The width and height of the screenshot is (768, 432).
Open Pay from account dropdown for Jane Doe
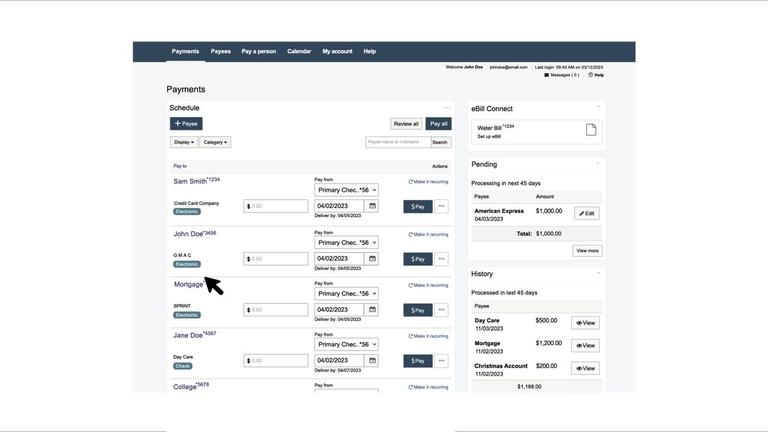pos(346,344)
